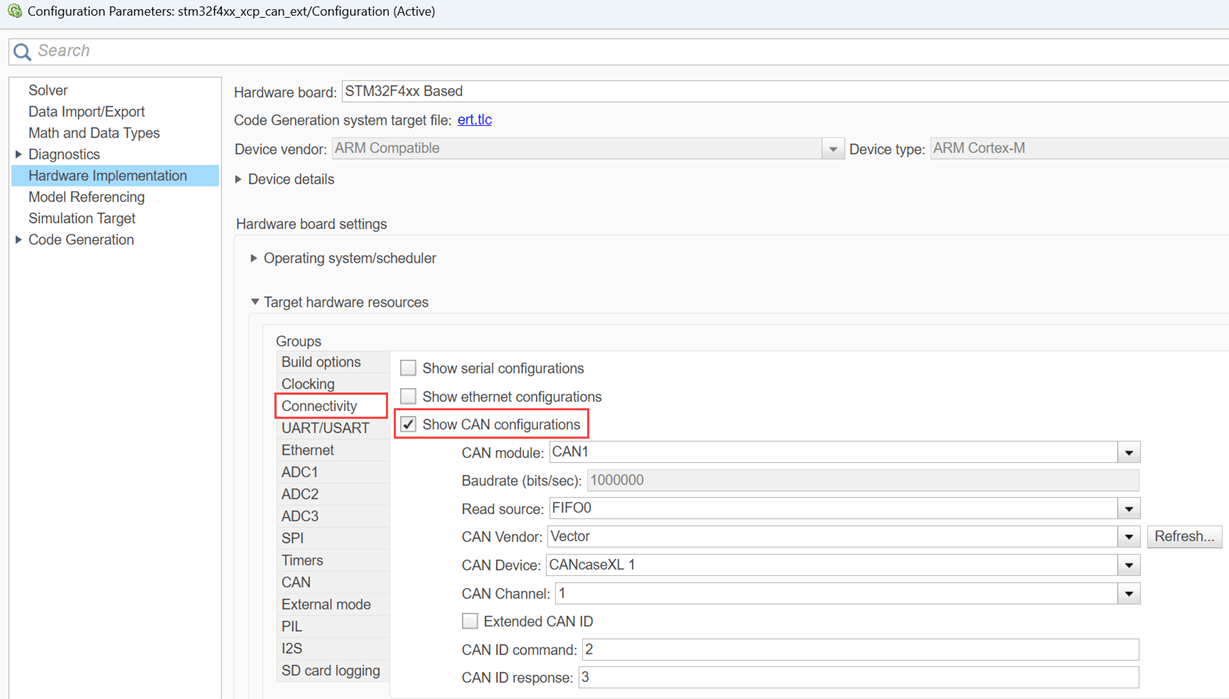Click the search magnifier icon
The height and width of the screenshot is (699, 1229).
pos(22,51)
